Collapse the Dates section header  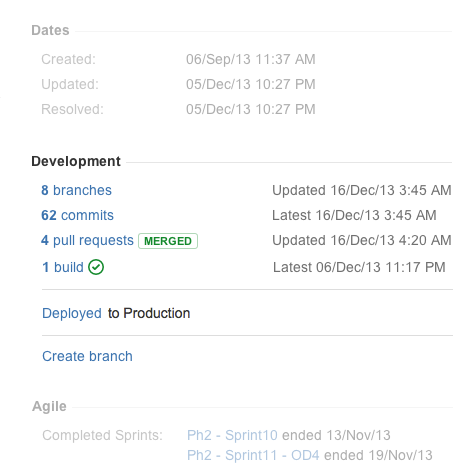point(50,30)
